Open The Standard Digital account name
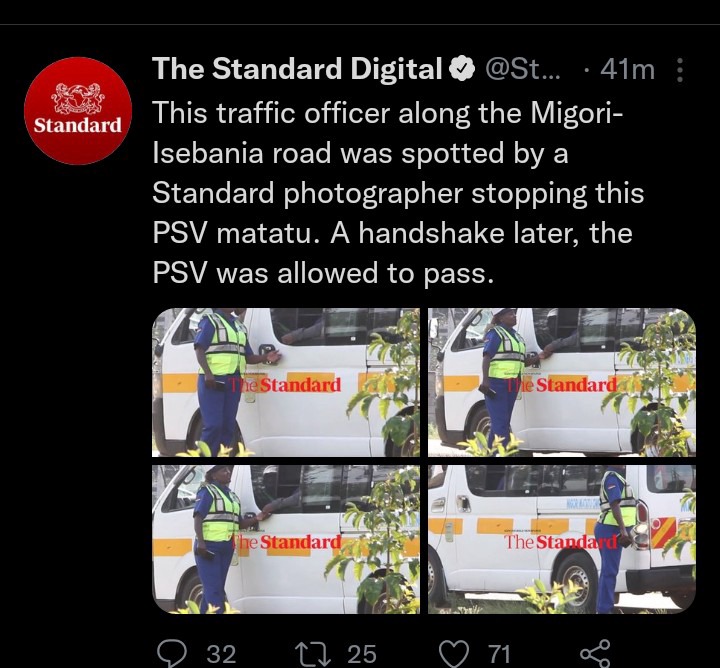This screenshot has height=668, width=720. (297, 69)
